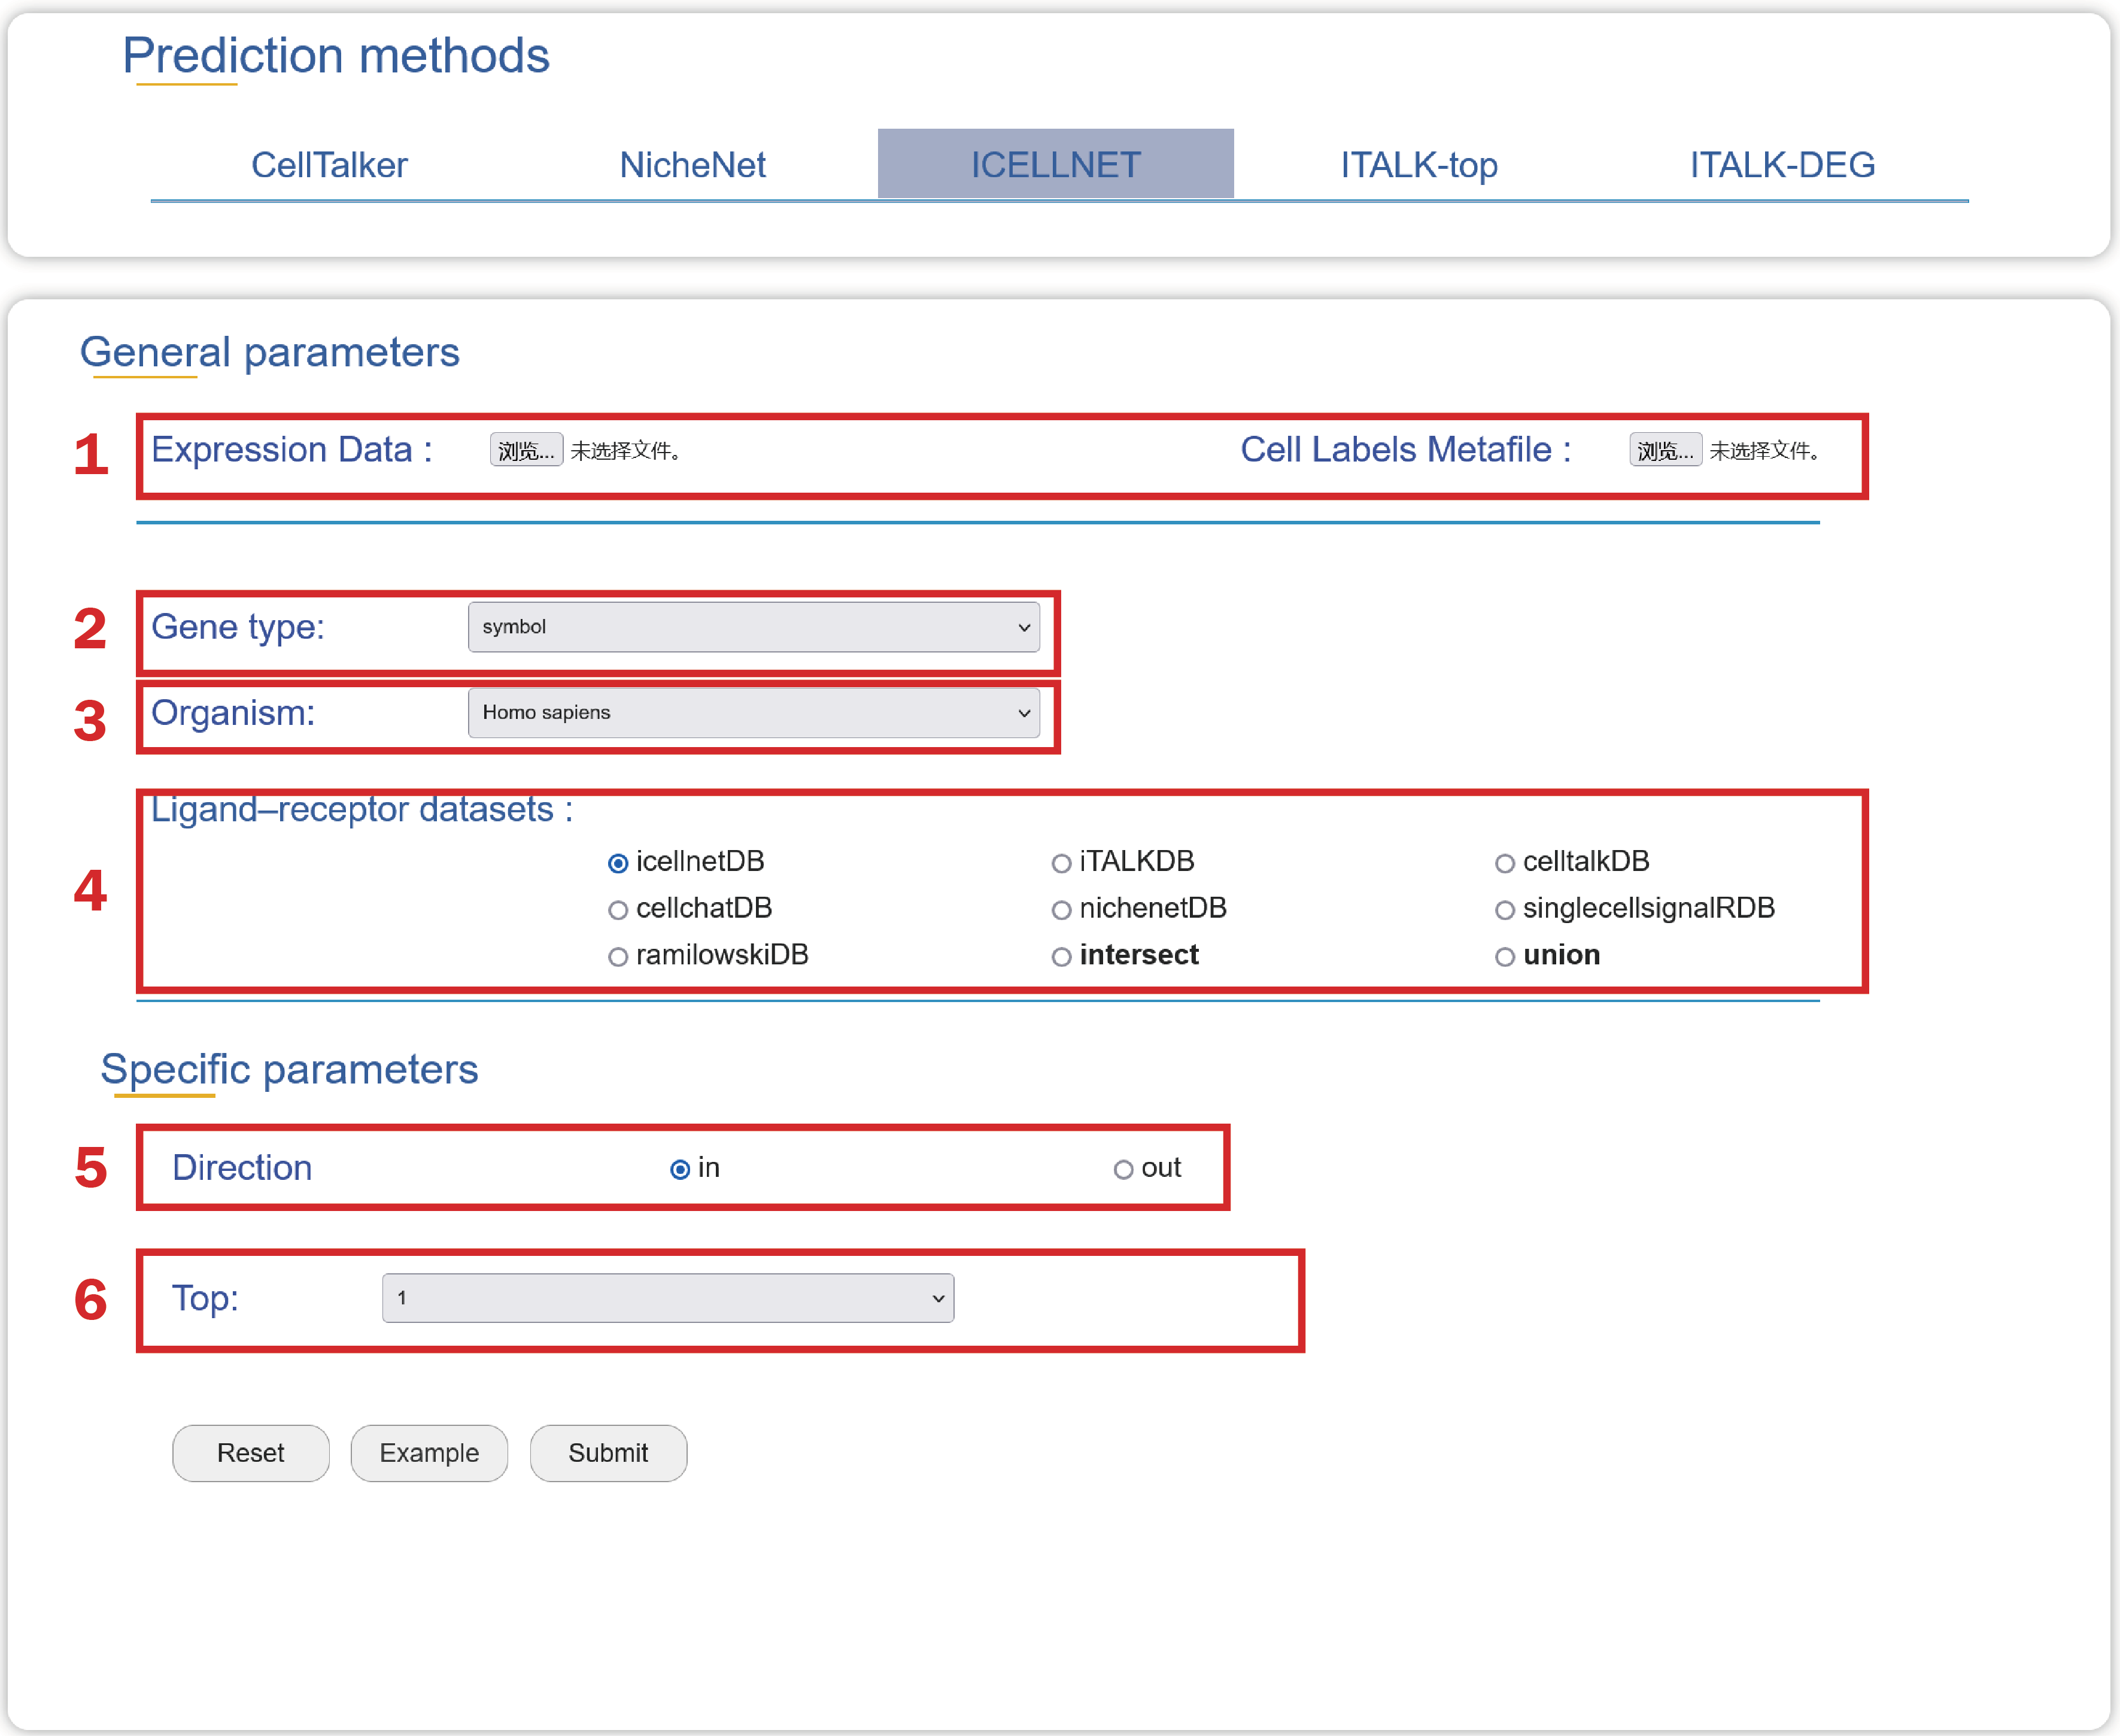Load the Example data
The image size is (2120, 1736).
click(x=429, y=1453)
